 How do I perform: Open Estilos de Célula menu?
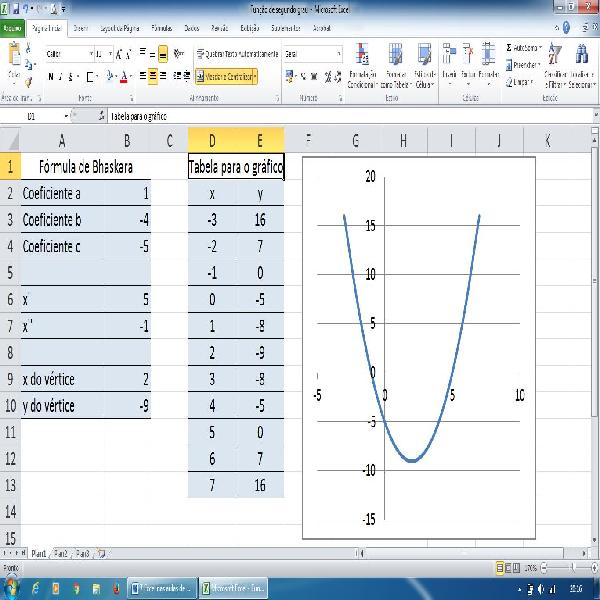pyautogui.click(x=425, y=65)
